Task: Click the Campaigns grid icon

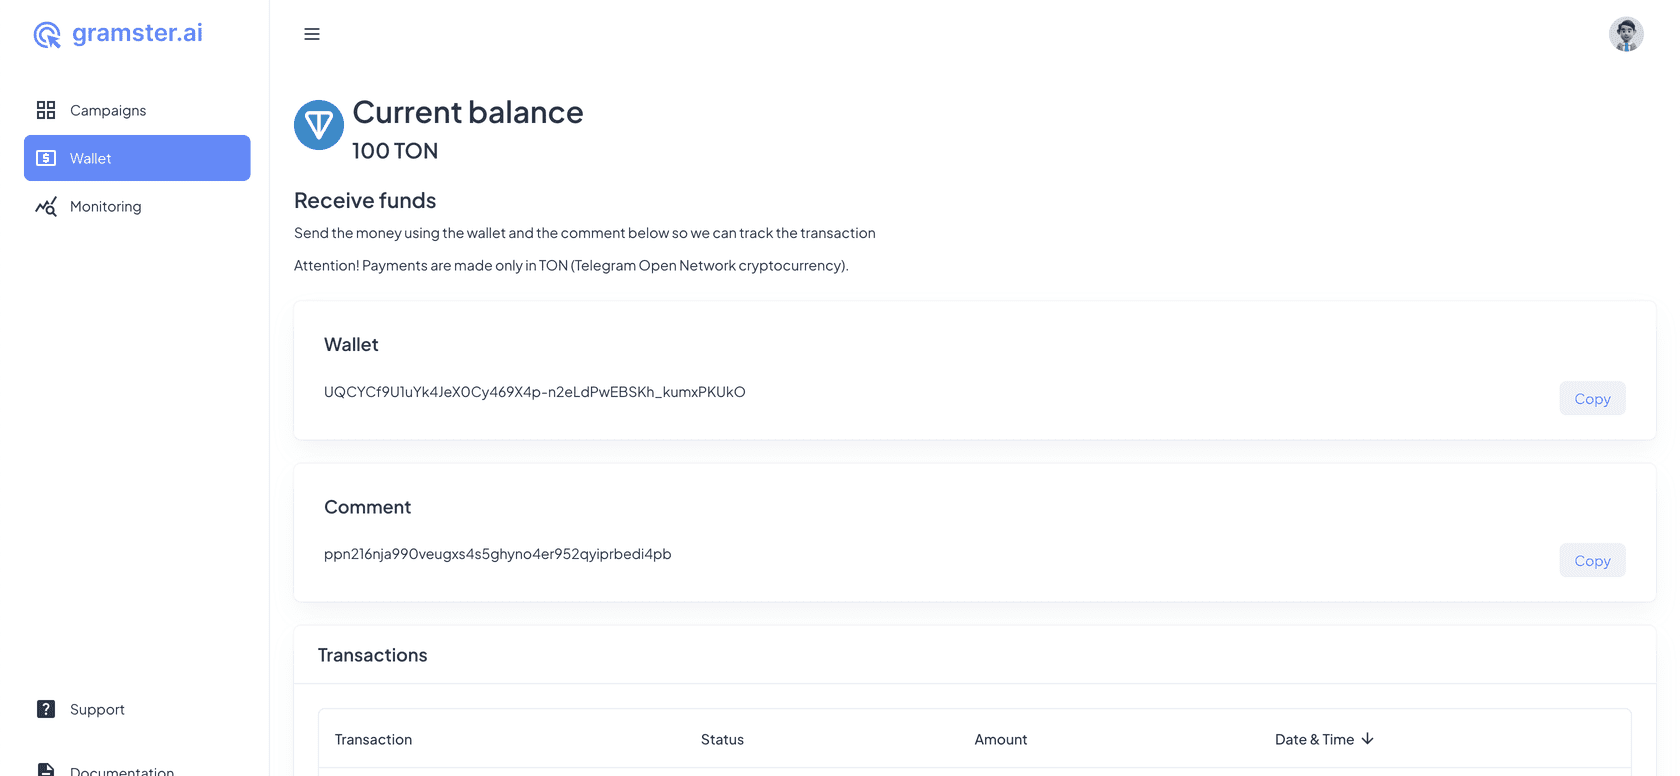Action: [46, 110]
